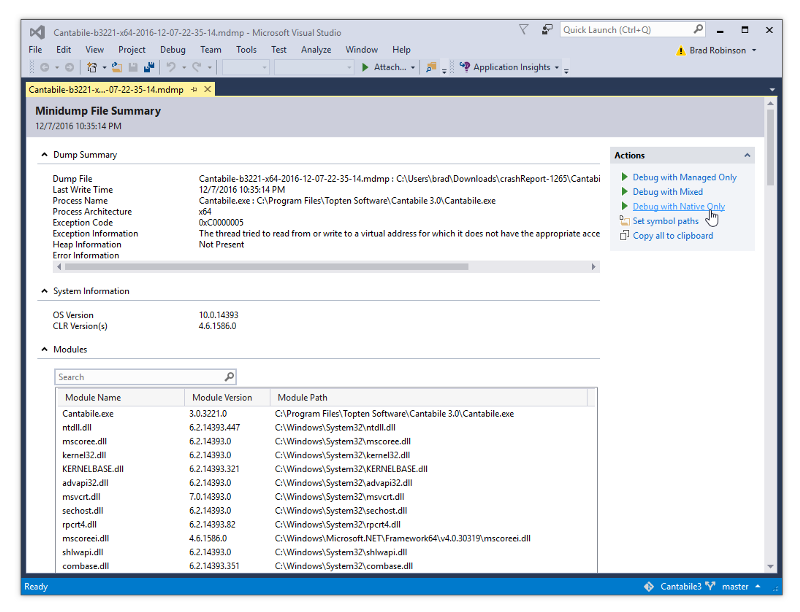Click the Dump Summary horizontal scrollbar thumb

266,267
